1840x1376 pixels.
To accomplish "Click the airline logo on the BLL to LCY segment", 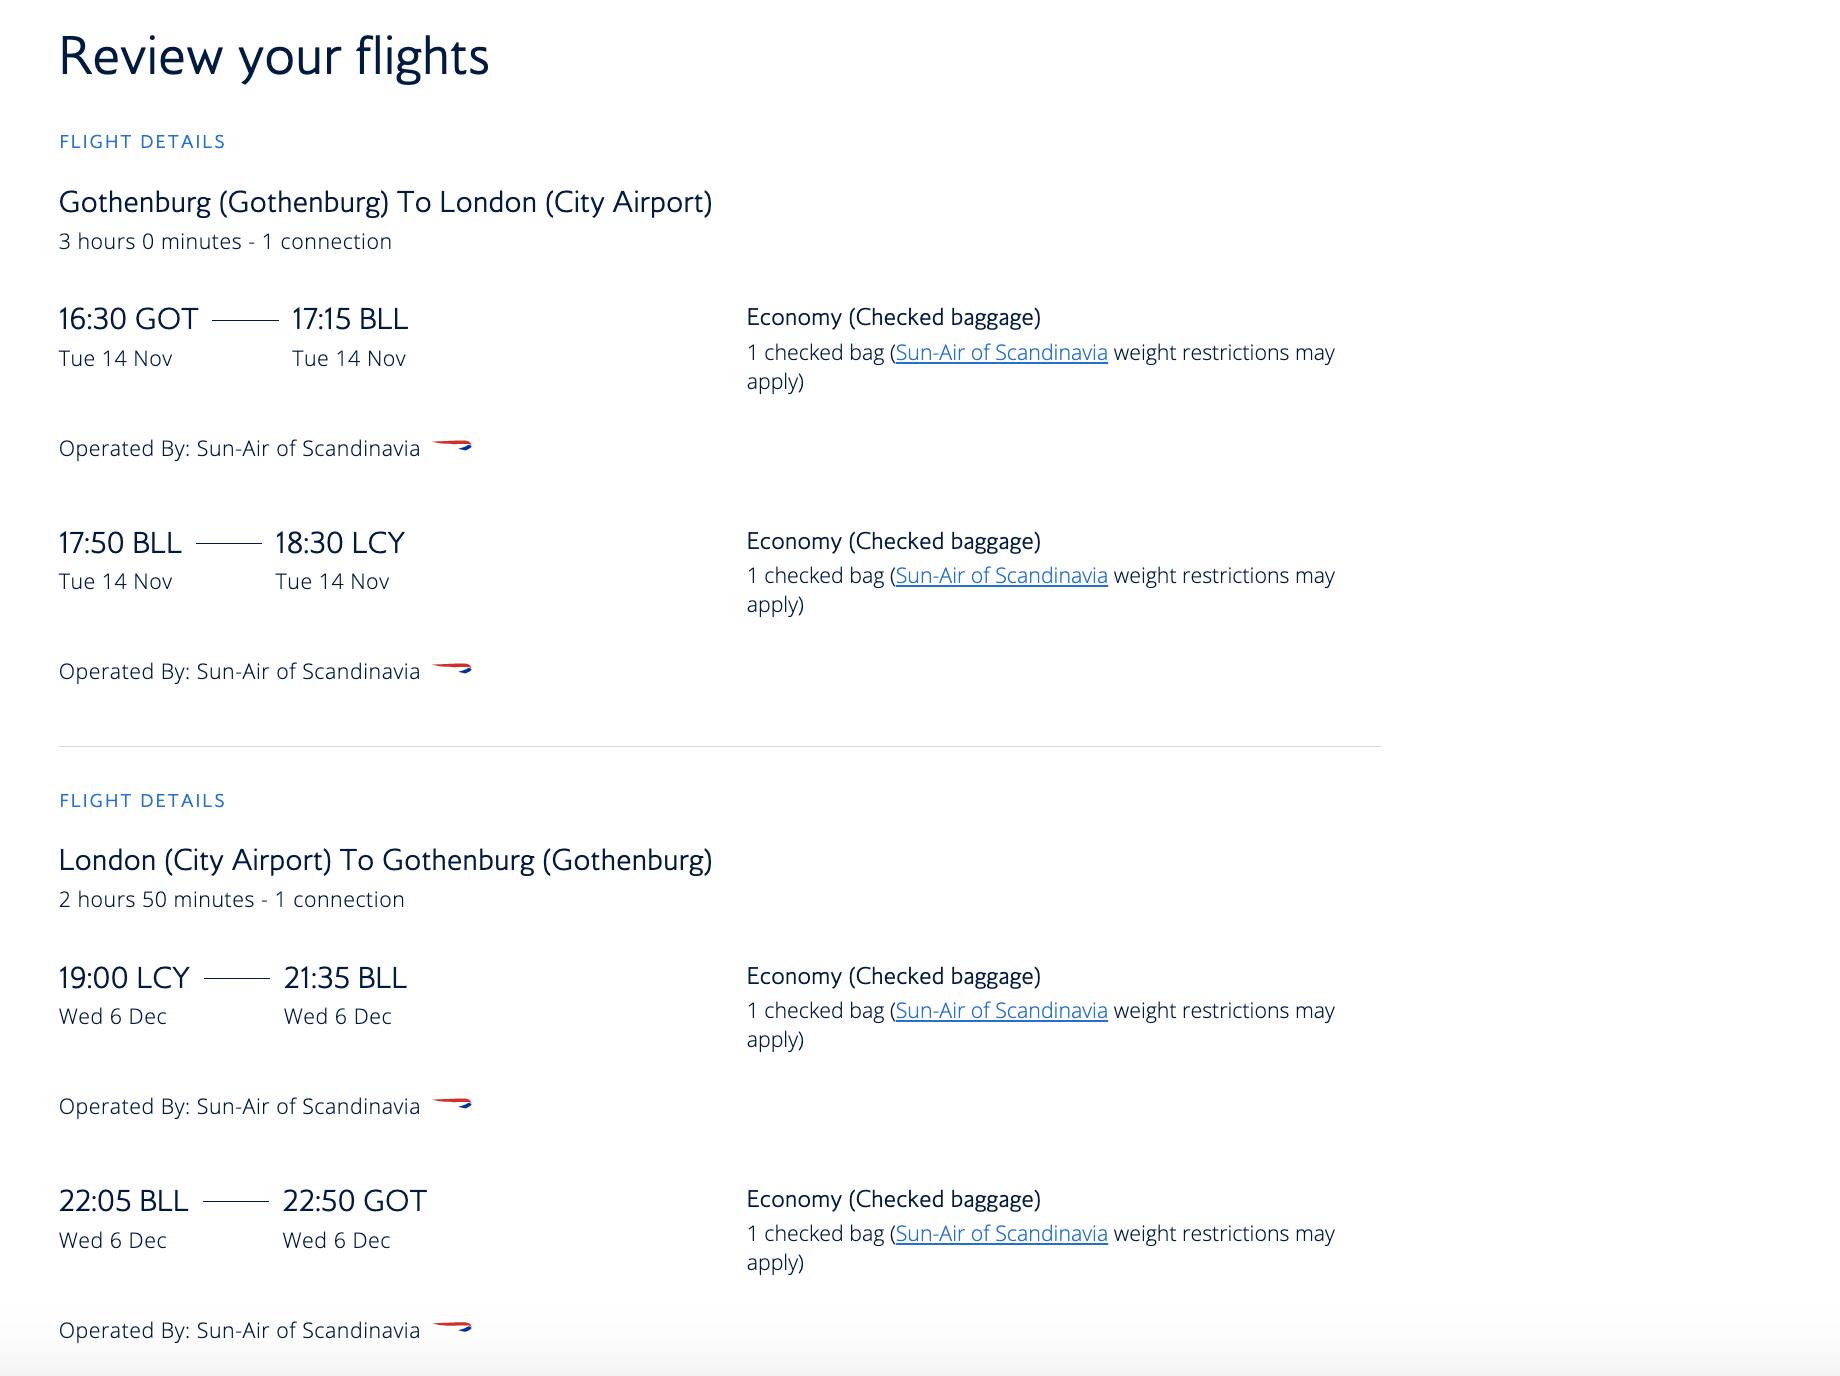I will pos(452,669).
